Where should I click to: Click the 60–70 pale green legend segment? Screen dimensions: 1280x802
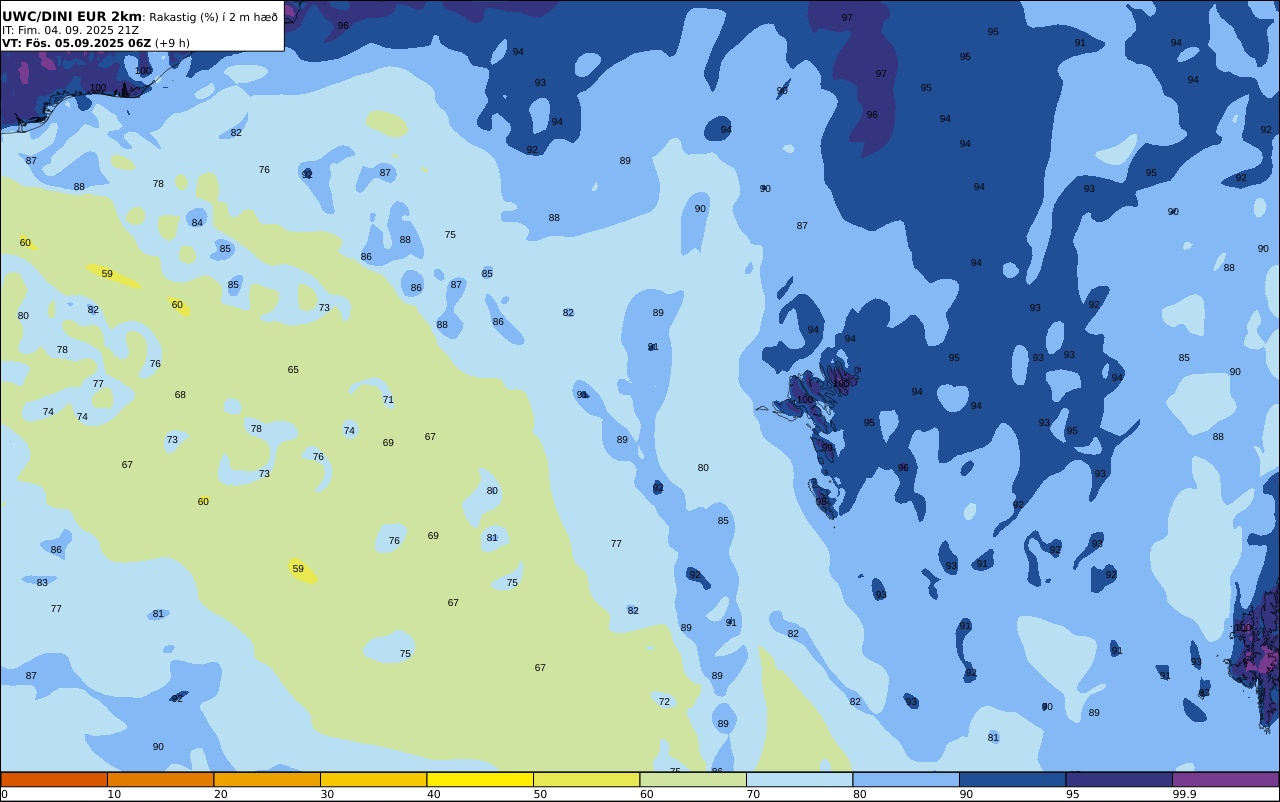pos(693,779)
